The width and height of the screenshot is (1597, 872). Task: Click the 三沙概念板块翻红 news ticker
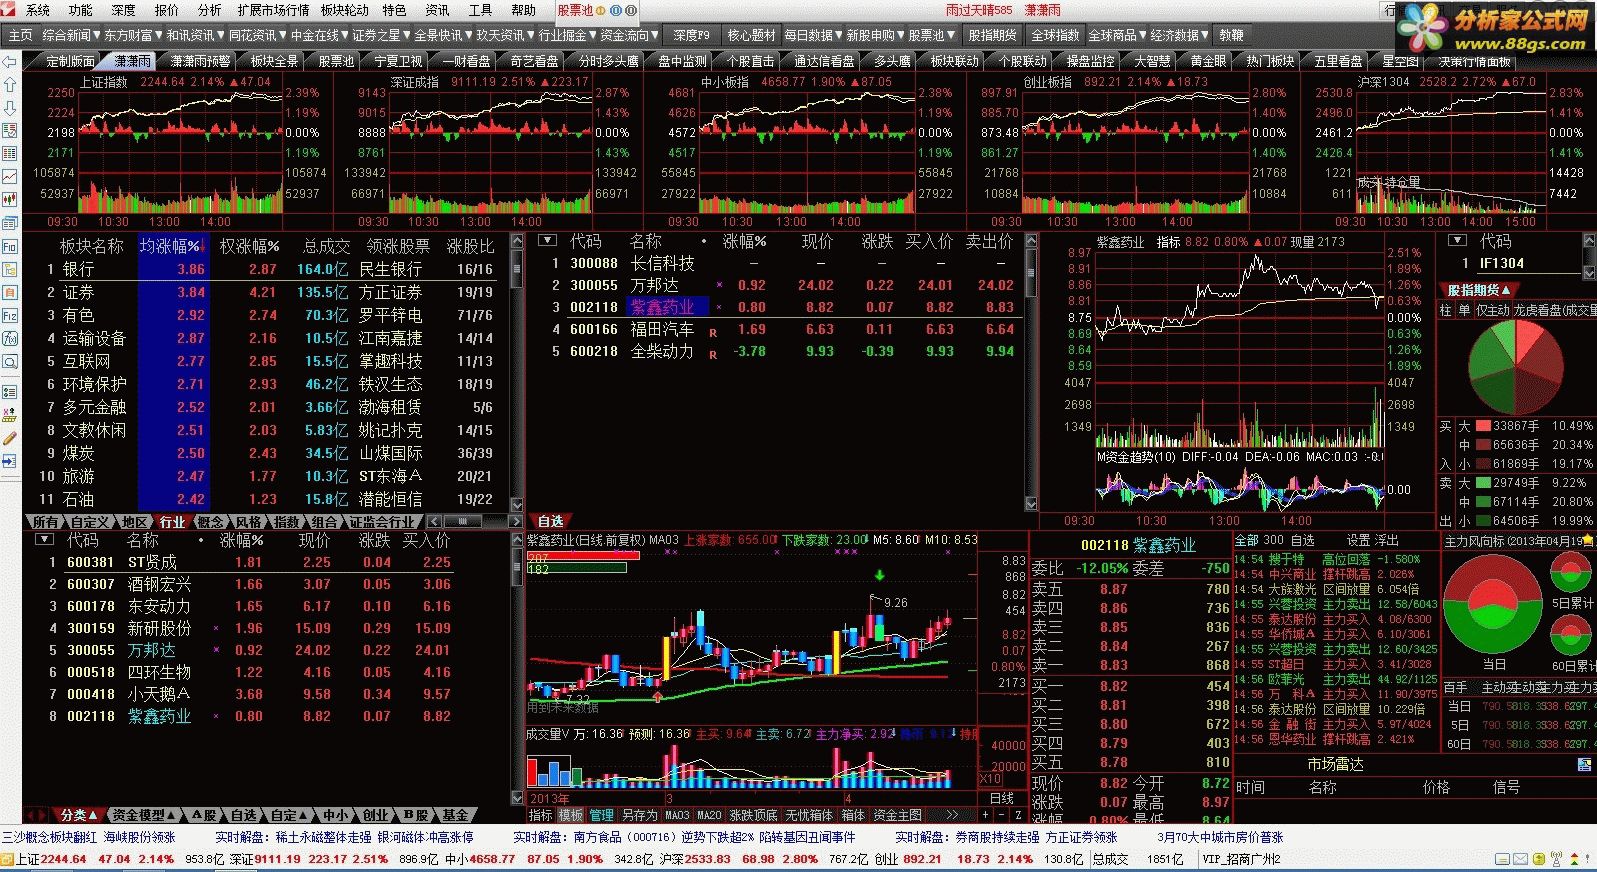click(49, 837)
